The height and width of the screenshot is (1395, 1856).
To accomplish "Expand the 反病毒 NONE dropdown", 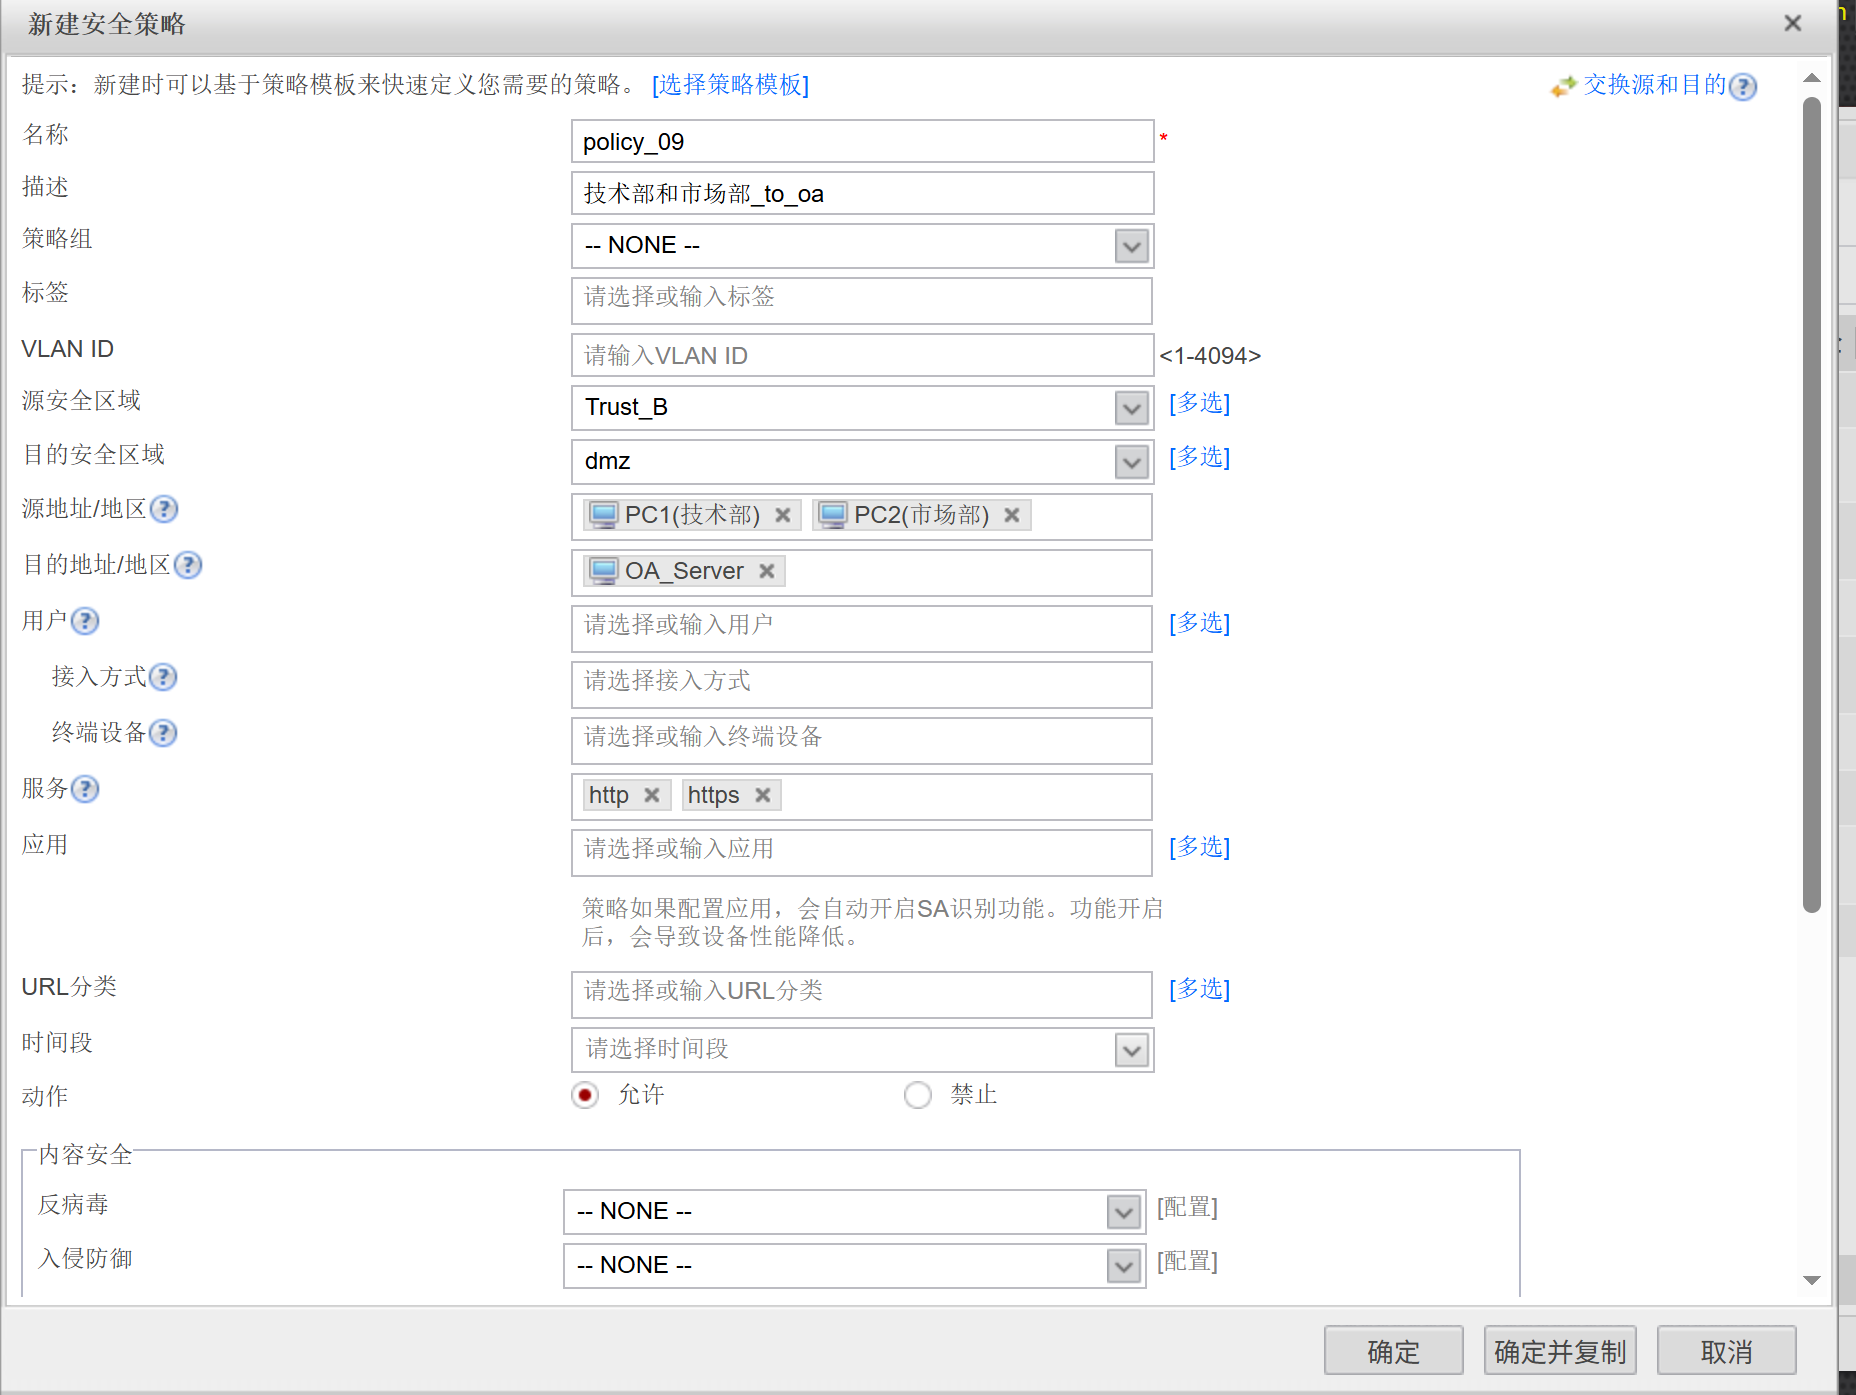I will tap(1124, 1212).
